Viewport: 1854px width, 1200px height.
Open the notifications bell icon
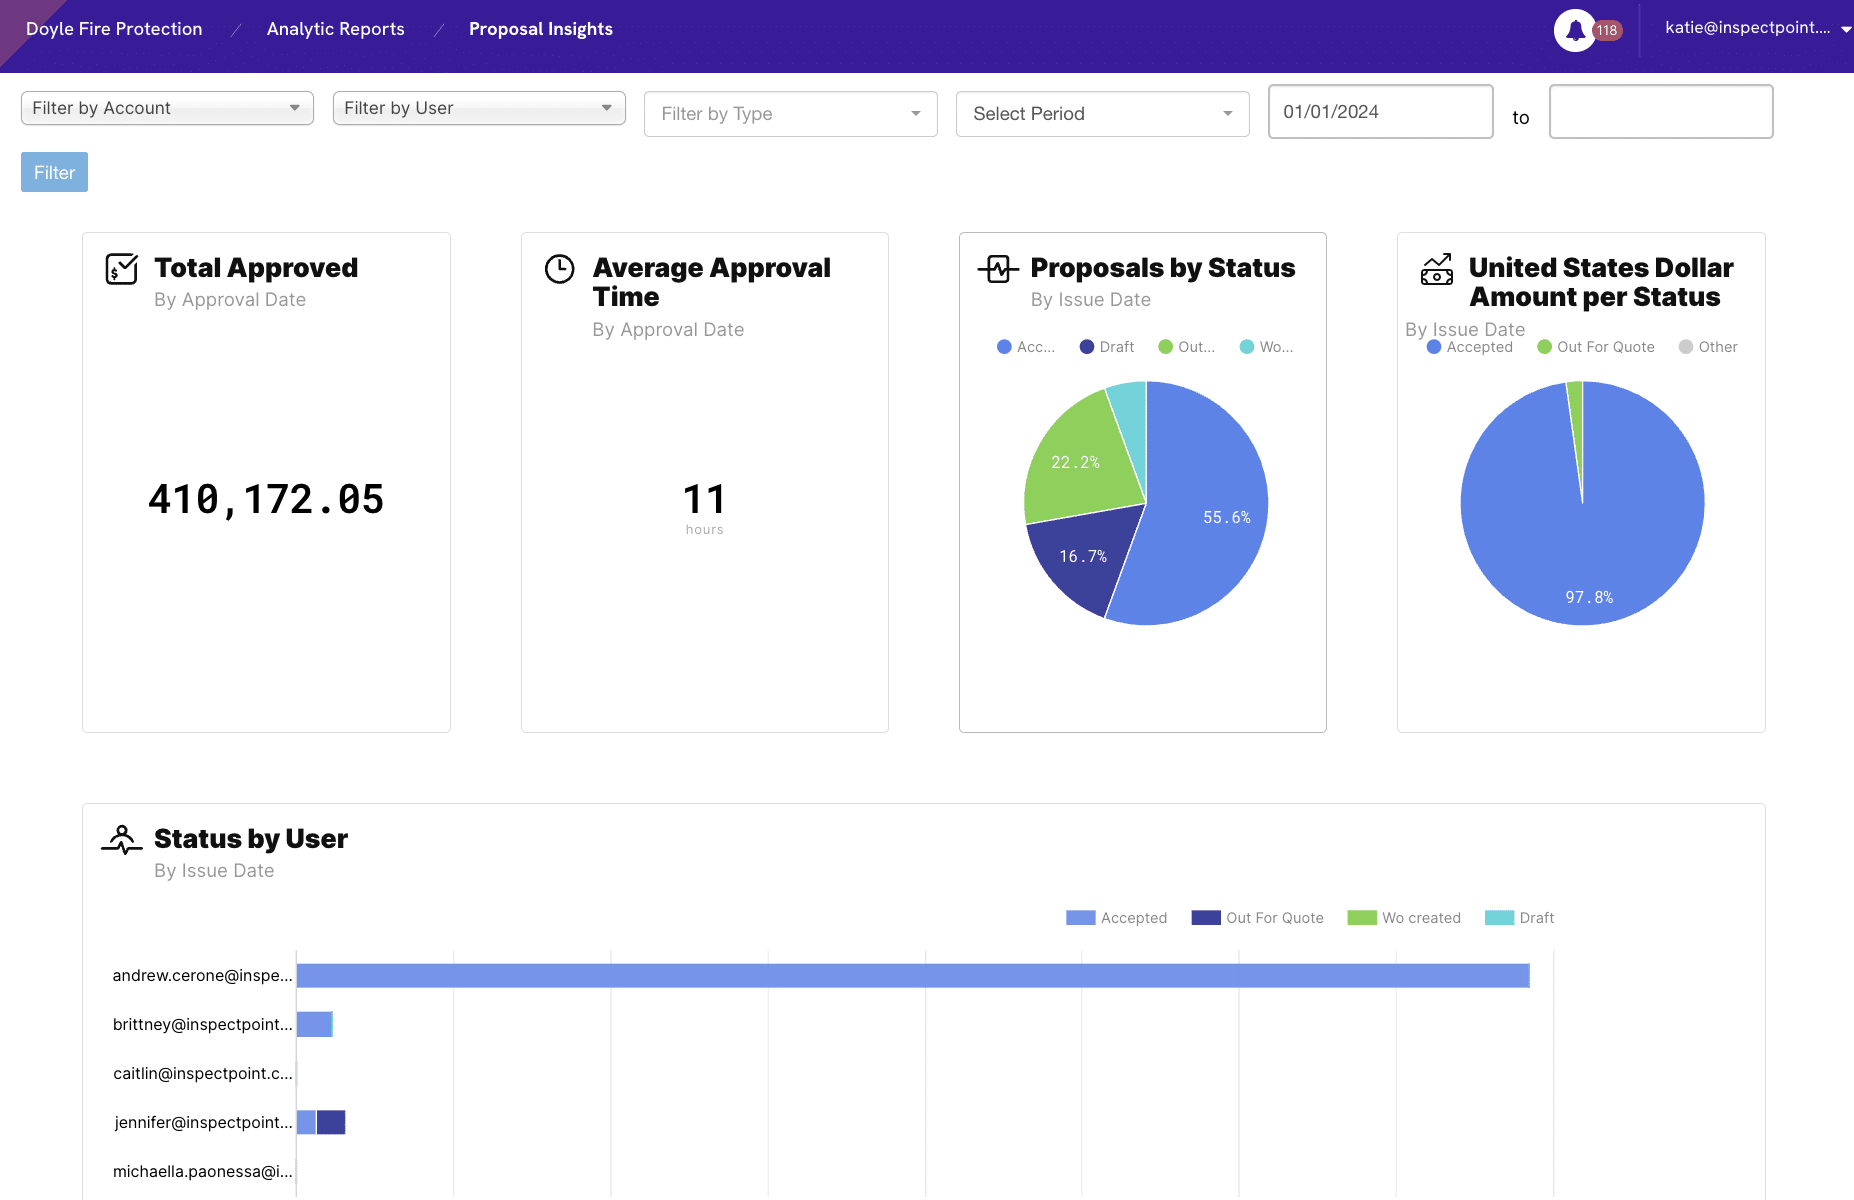pos(1574,30)
